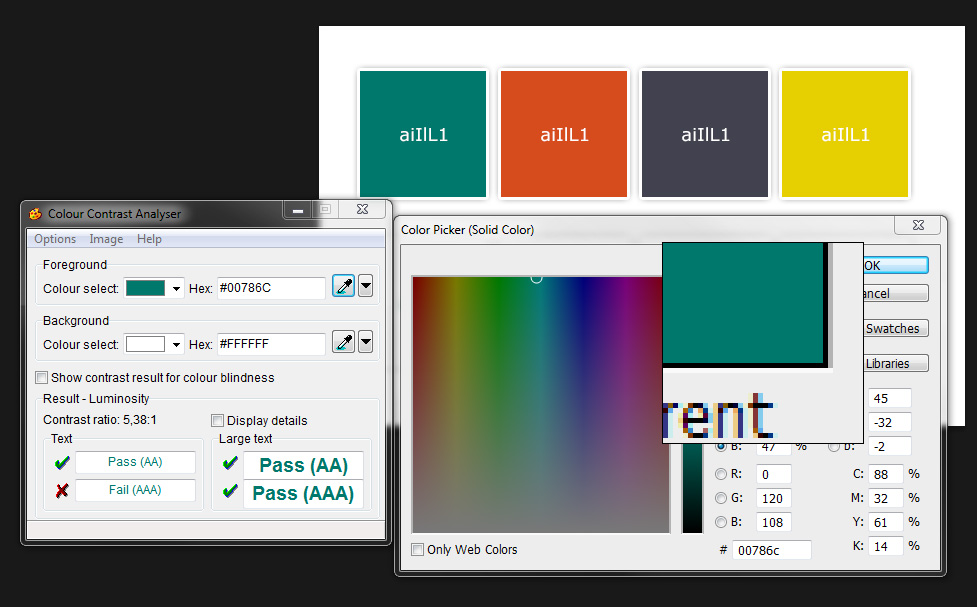
Task: Click the red cross beside Fail (AAA)
Action: [x=62, y=490]
